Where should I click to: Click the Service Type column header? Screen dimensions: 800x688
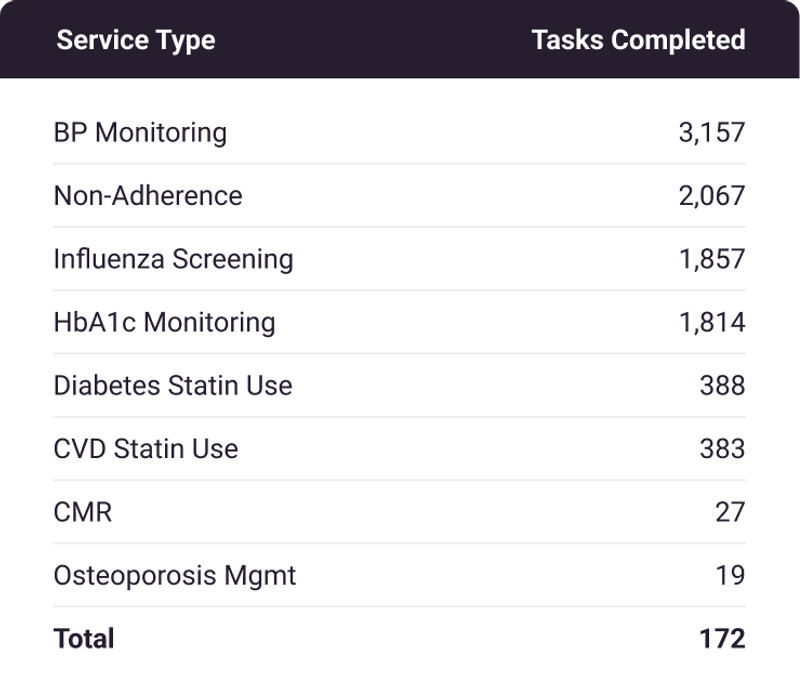[134, 41]
